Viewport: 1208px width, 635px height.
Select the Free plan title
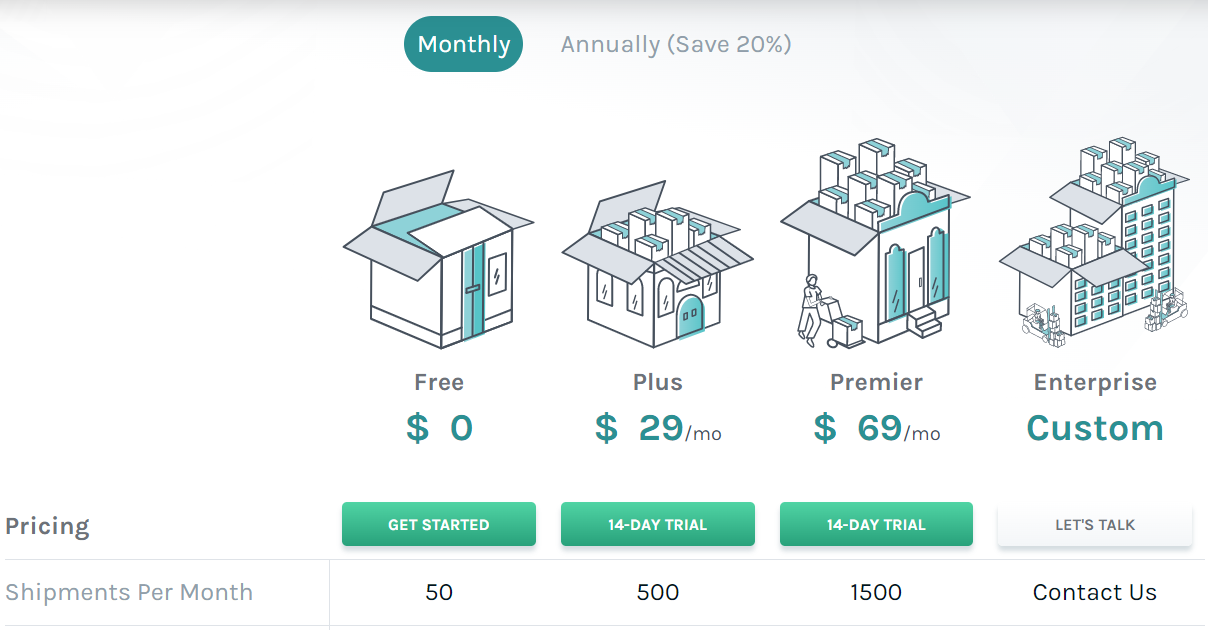(439, 382)
